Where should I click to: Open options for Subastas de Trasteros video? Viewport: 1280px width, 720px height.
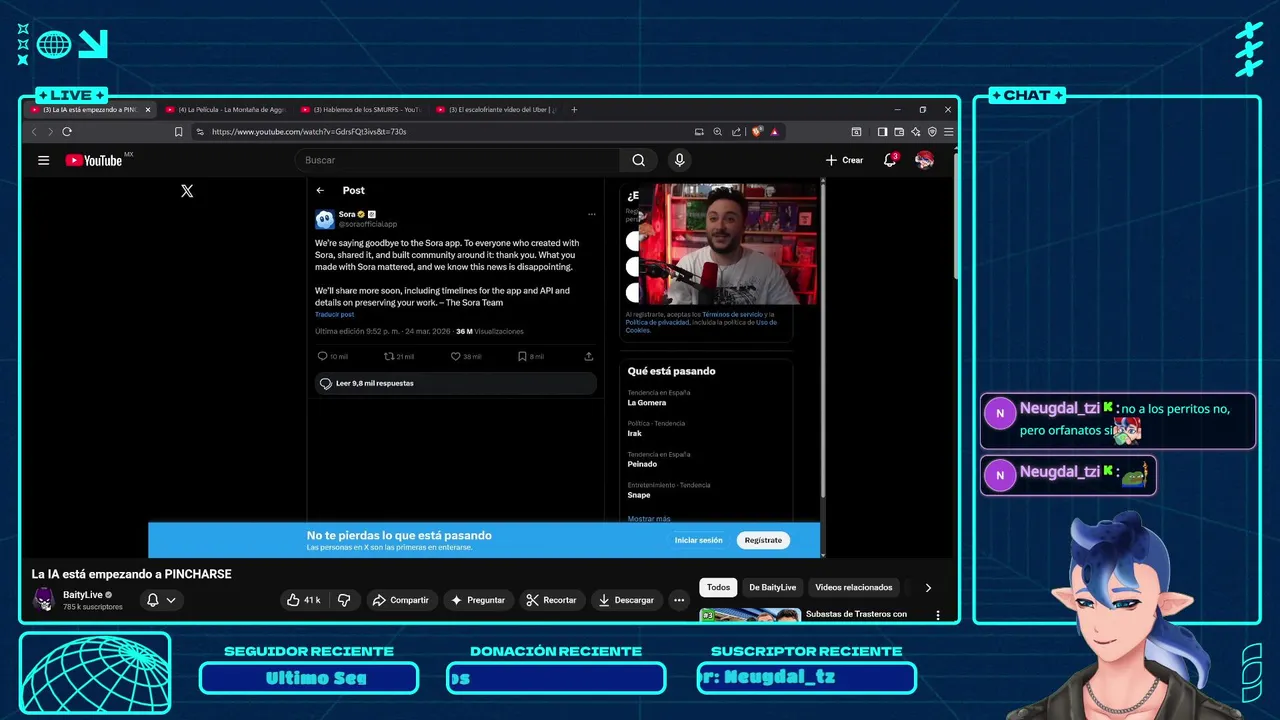pos(938,615)
